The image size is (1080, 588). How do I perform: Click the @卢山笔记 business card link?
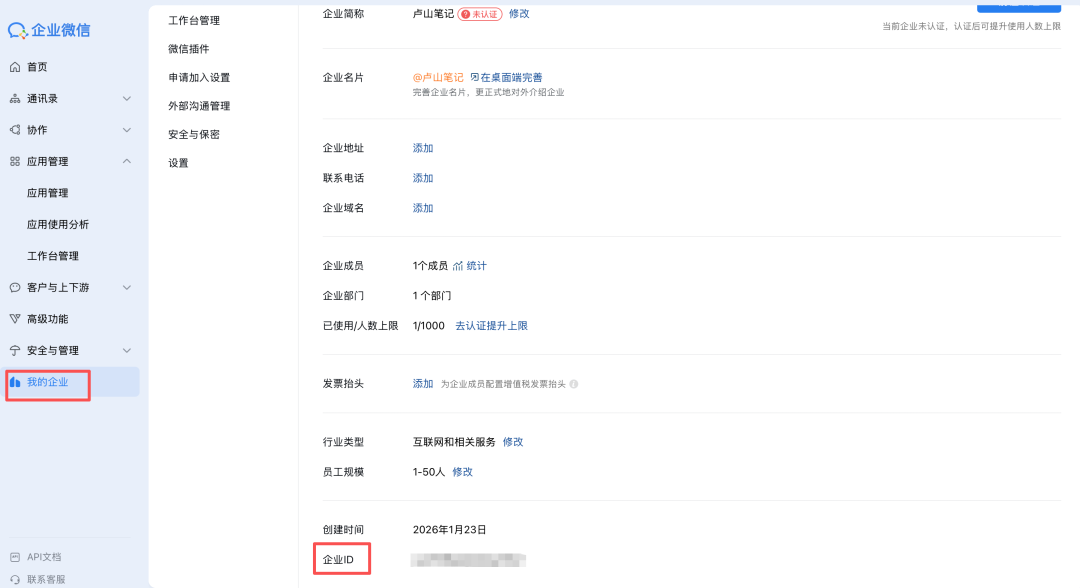click(438, 77)
